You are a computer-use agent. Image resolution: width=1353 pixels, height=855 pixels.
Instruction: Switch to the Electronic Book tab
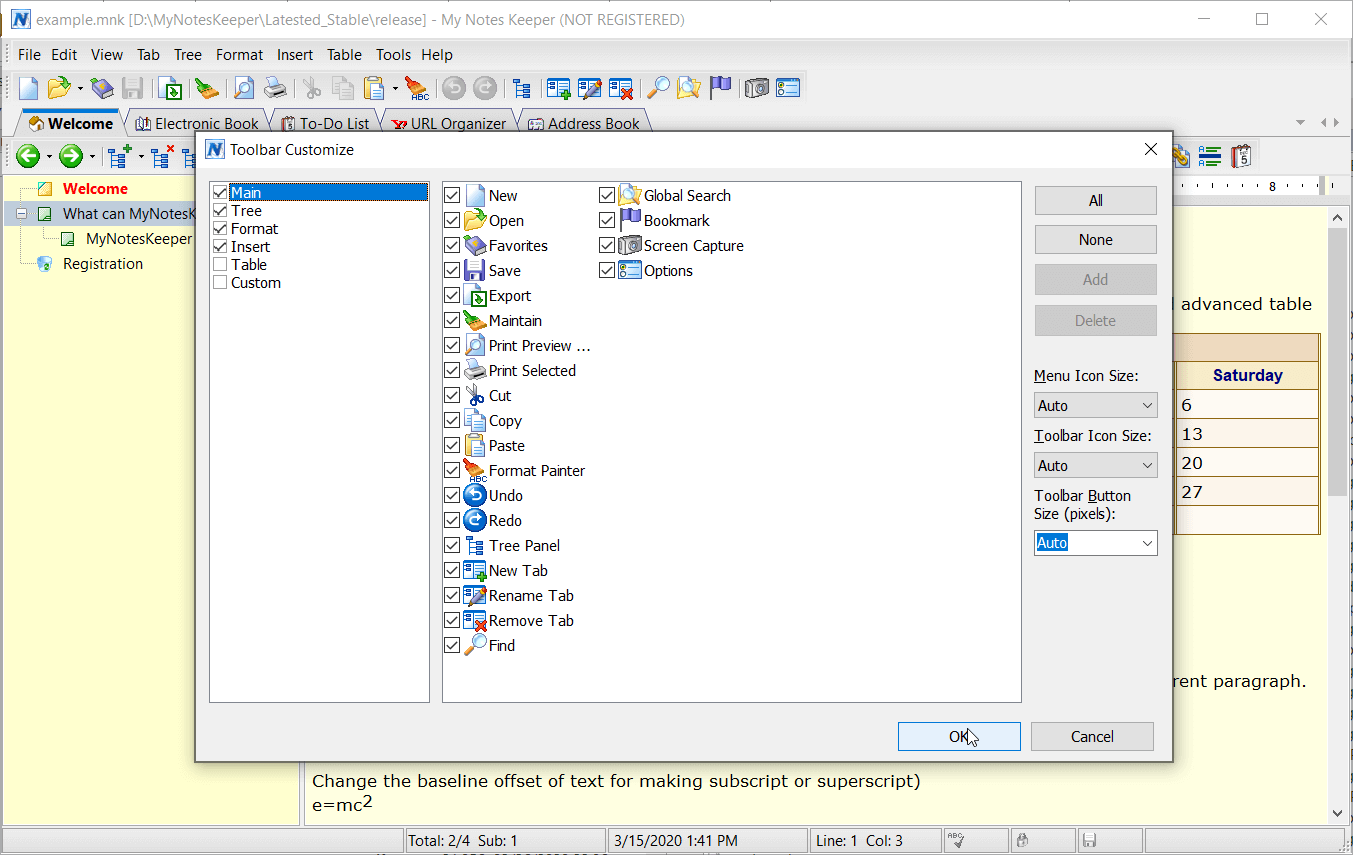click(x=196, y=124)
